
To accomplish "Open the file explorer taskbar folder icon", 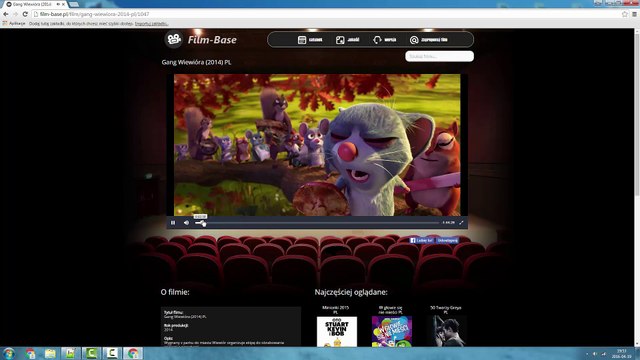I will (x=50, y=353).
